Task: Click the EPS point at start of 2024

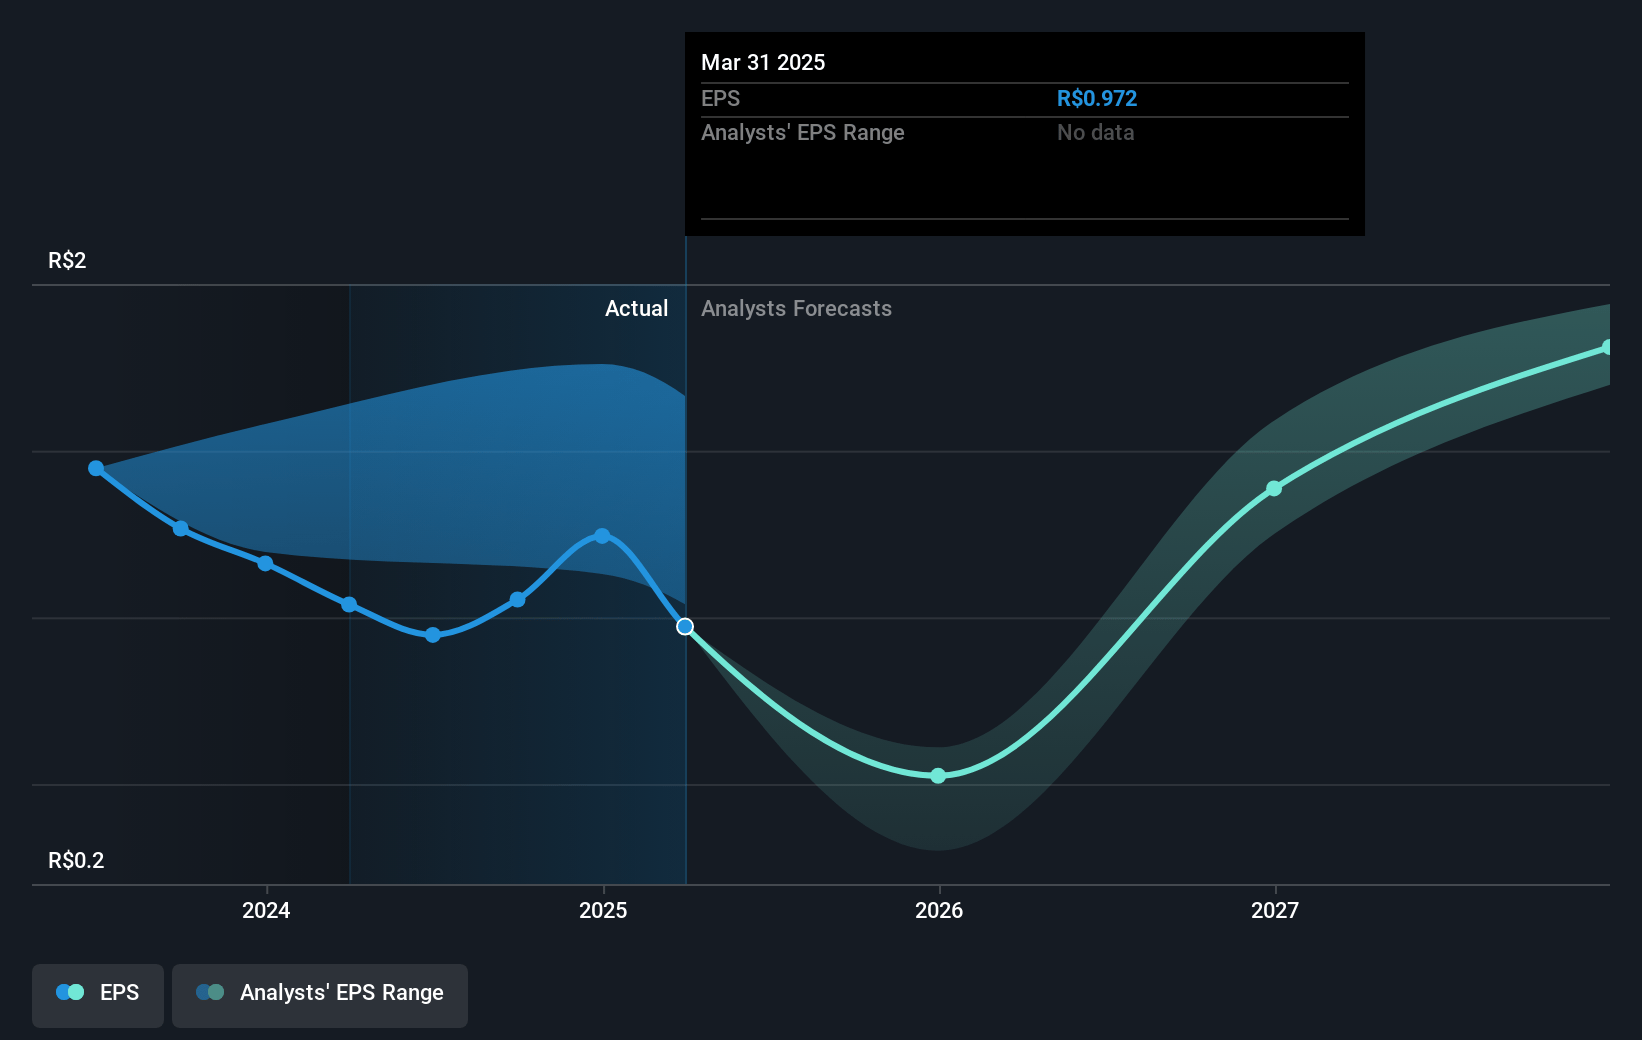Action: [x=265, y=564]
